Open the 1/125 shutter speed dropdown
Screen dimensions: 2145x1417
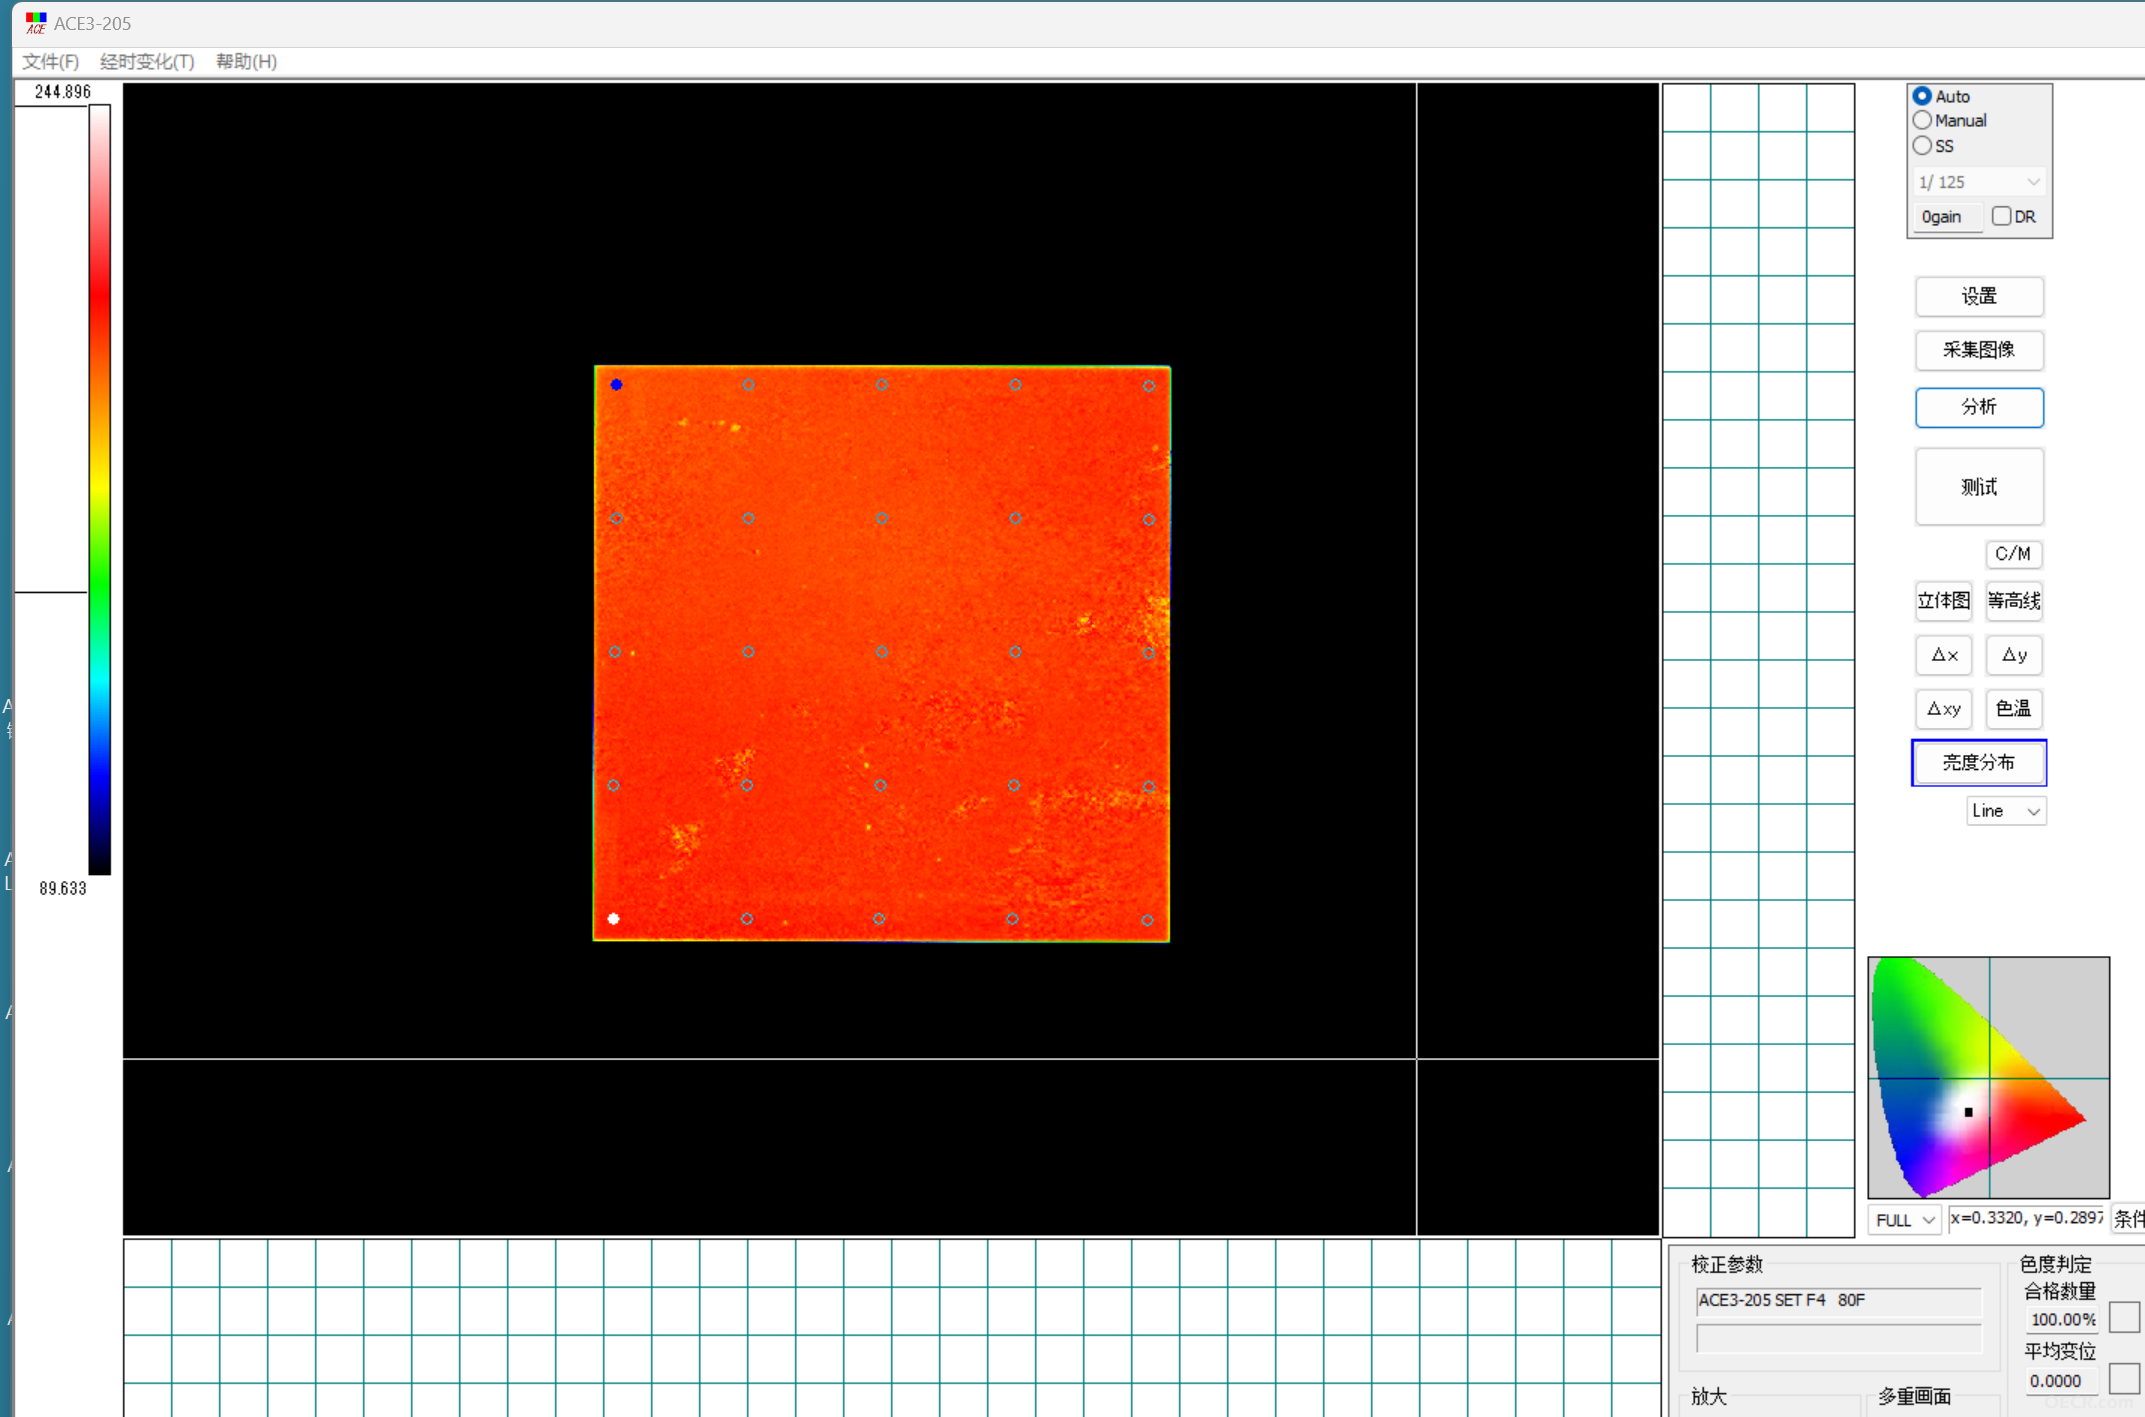pyautogui.click(x=1979, y=182)
